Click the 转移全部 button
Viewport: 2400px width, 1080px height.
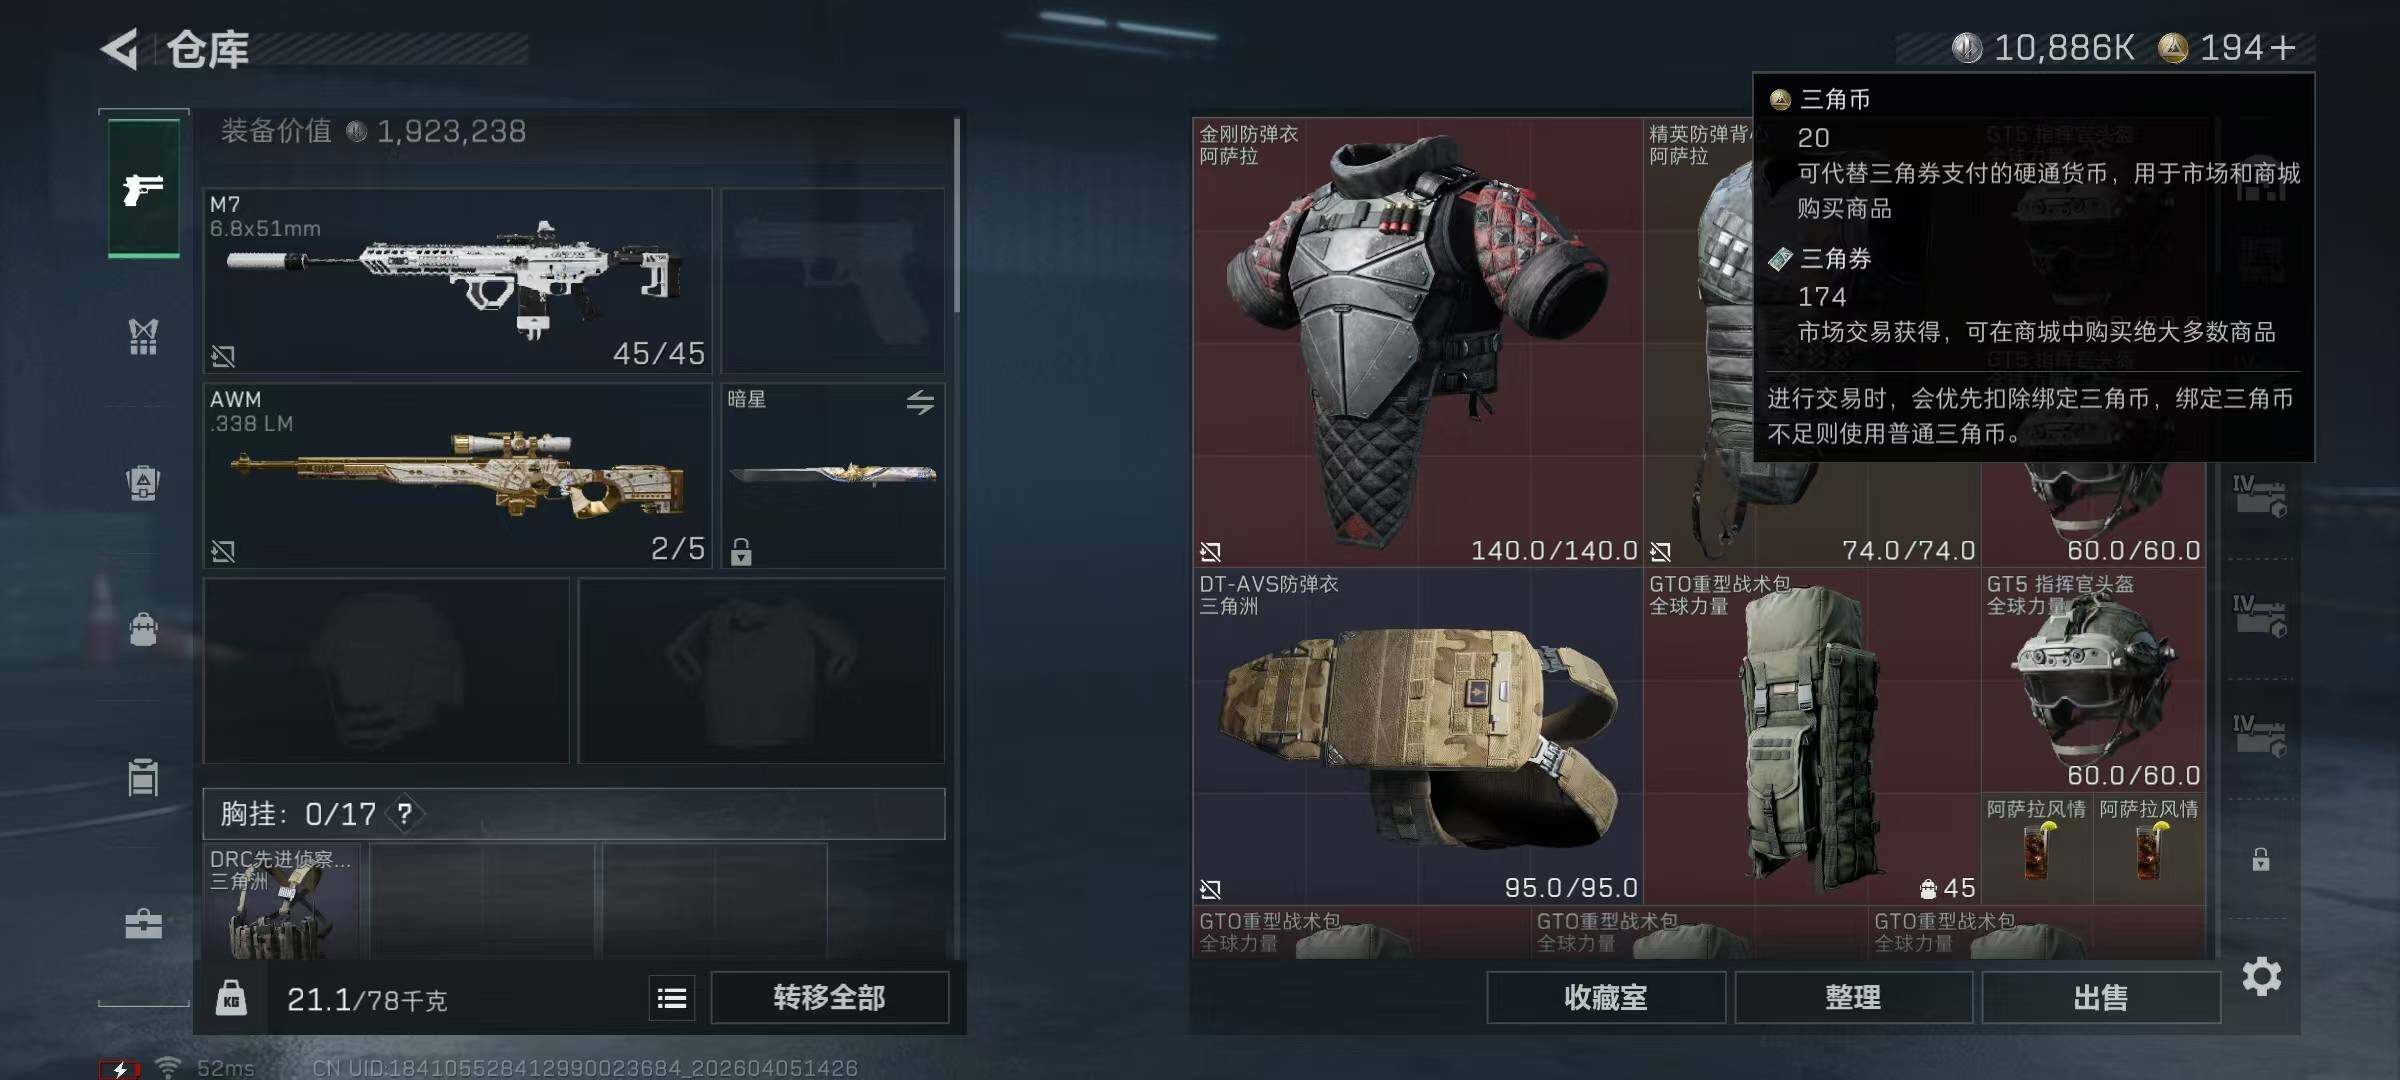click(x=829, y=997)
